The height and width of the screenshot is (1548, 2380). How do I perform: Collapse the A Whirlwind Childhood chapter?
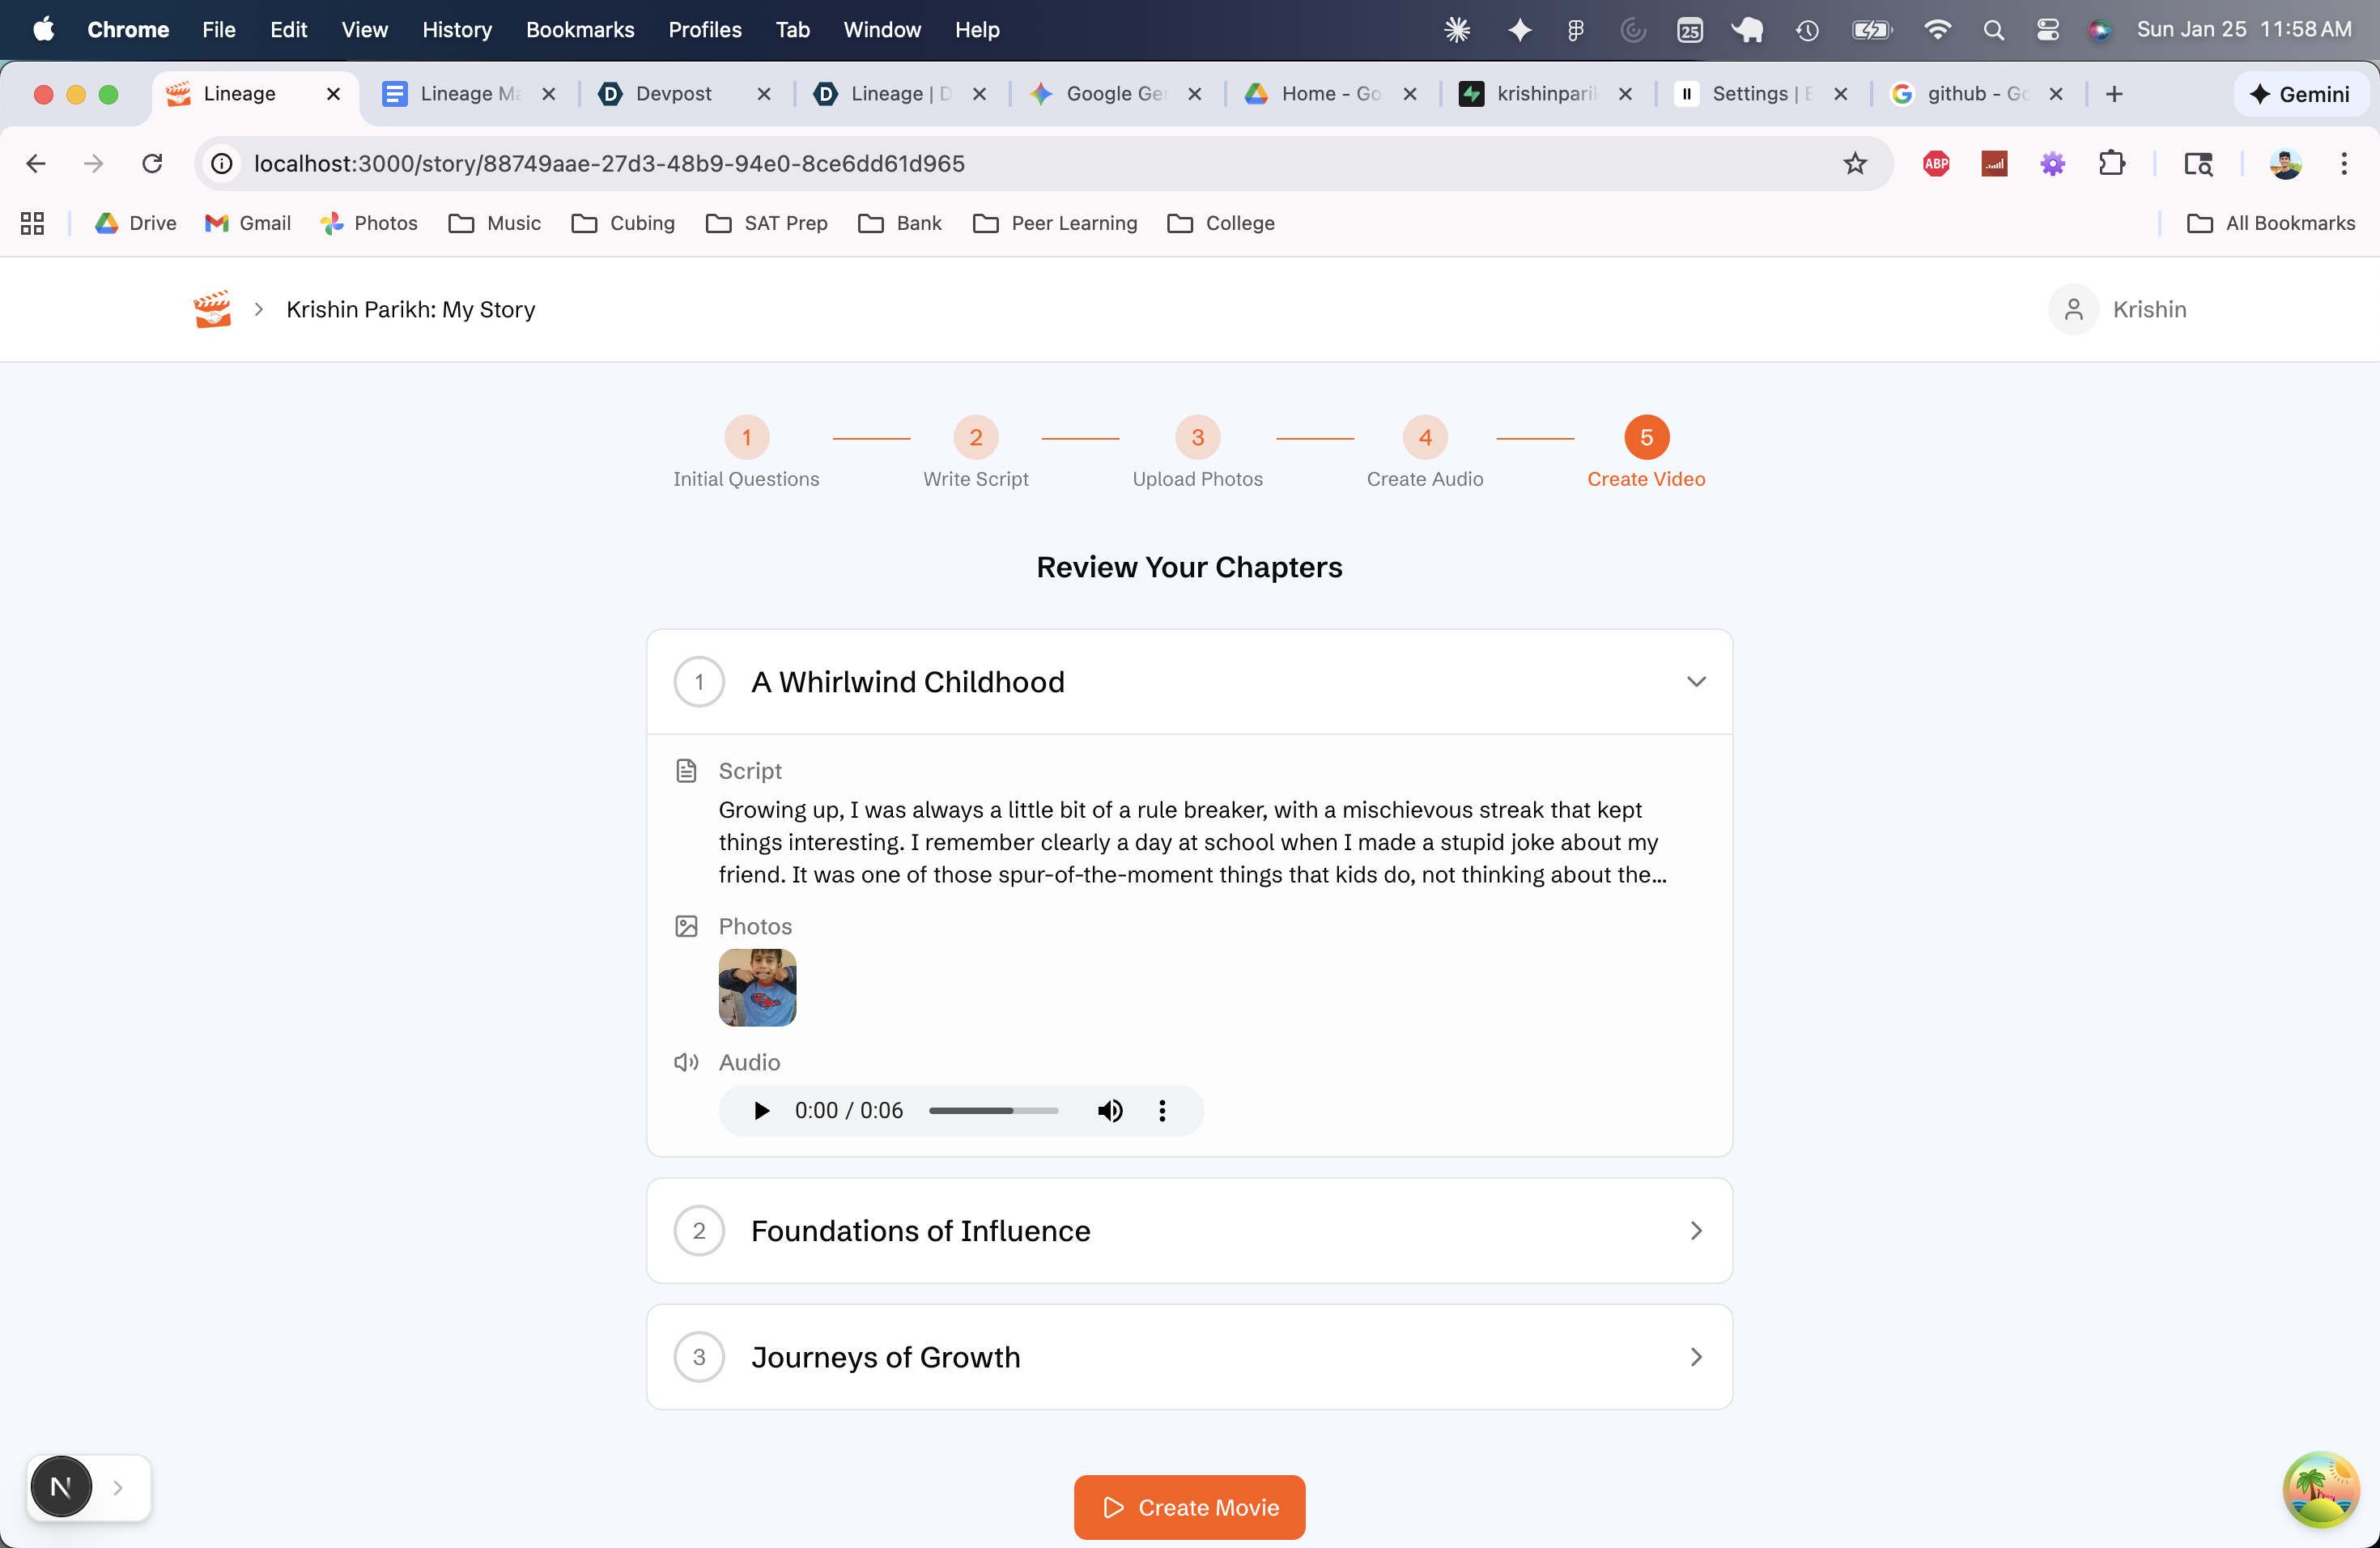pos(1695,682)
